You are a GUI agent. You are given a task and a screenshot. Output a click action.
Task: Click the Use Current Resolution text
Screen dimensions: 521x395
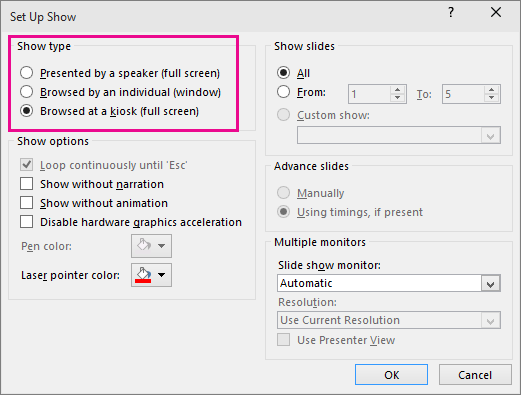[x=340, y=320]
